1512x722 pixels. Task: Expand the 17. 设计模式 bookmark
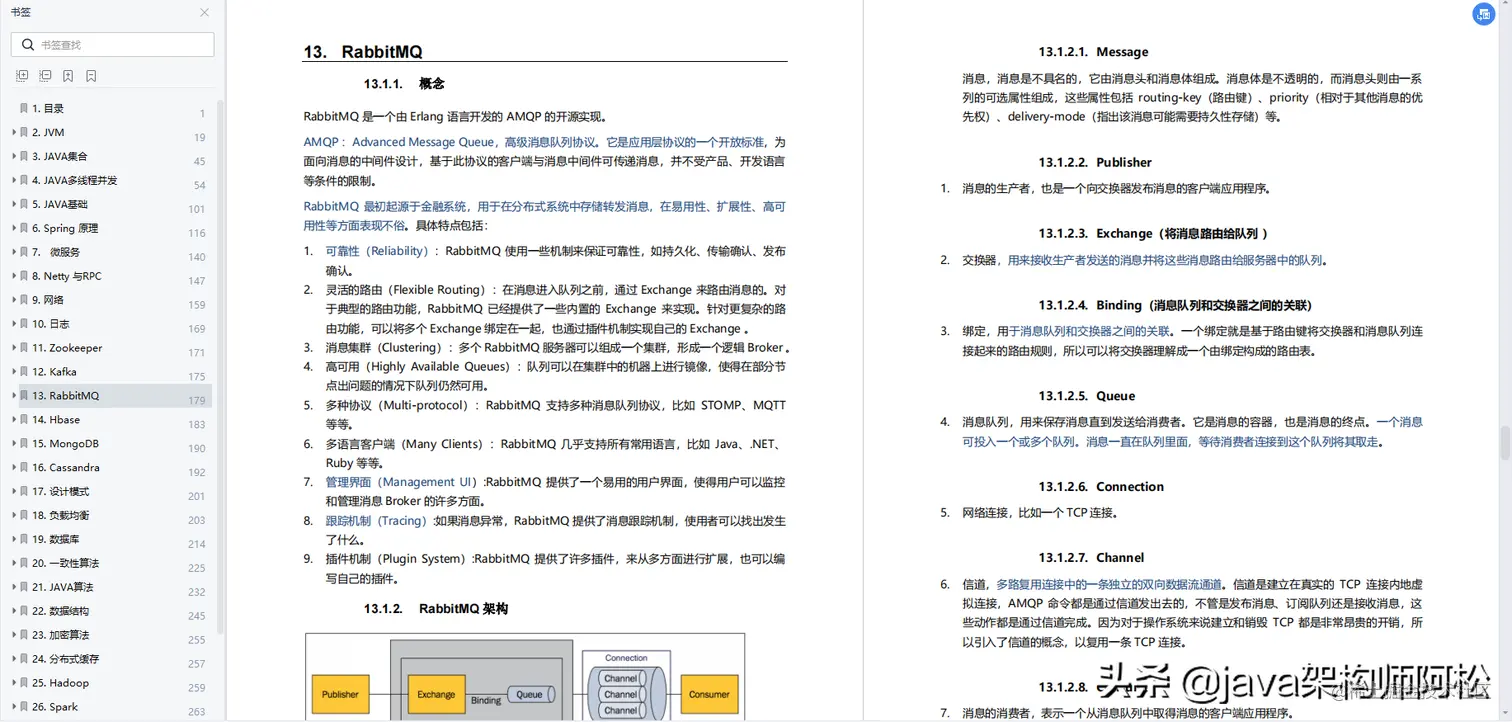click(13, 492)
